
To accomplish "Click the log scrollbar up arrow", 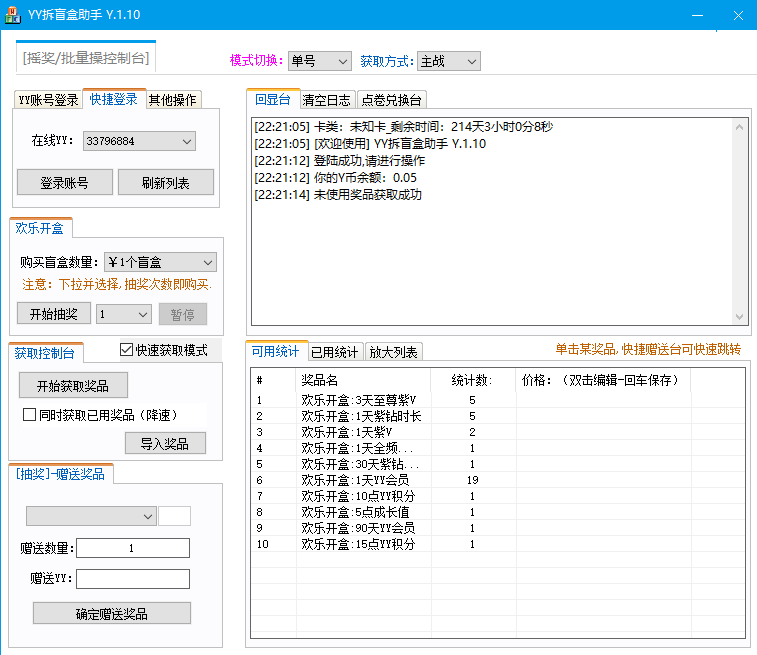I will click(739, 127).
